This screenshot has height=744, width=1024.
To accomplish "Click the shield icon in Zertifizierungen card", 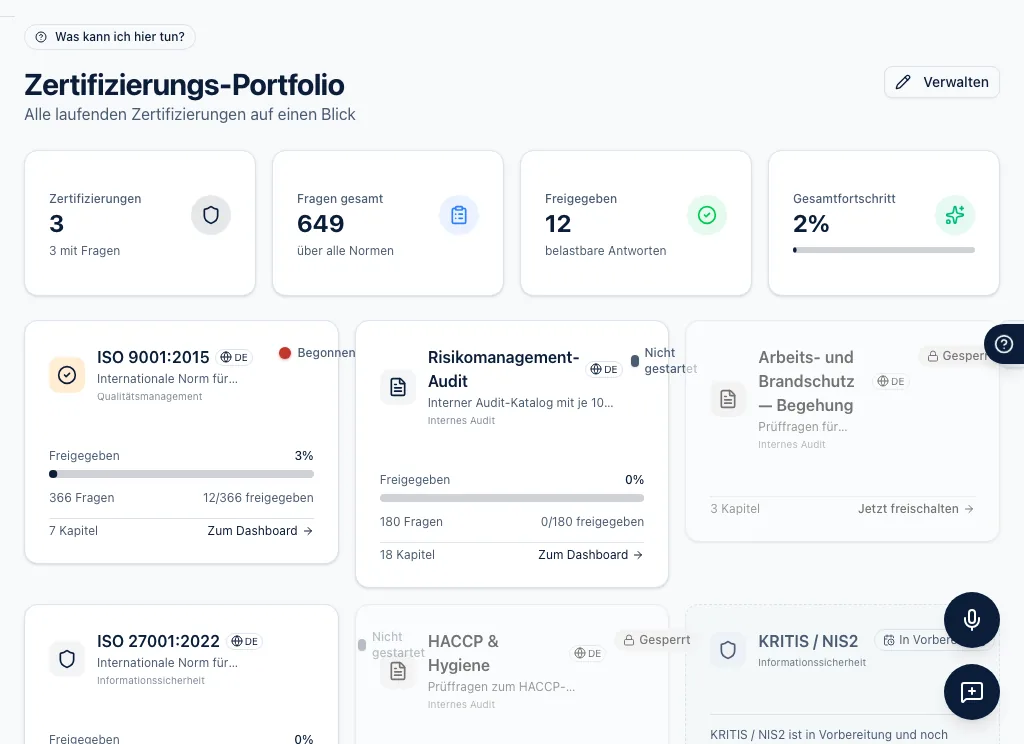I will coord(211,215).
